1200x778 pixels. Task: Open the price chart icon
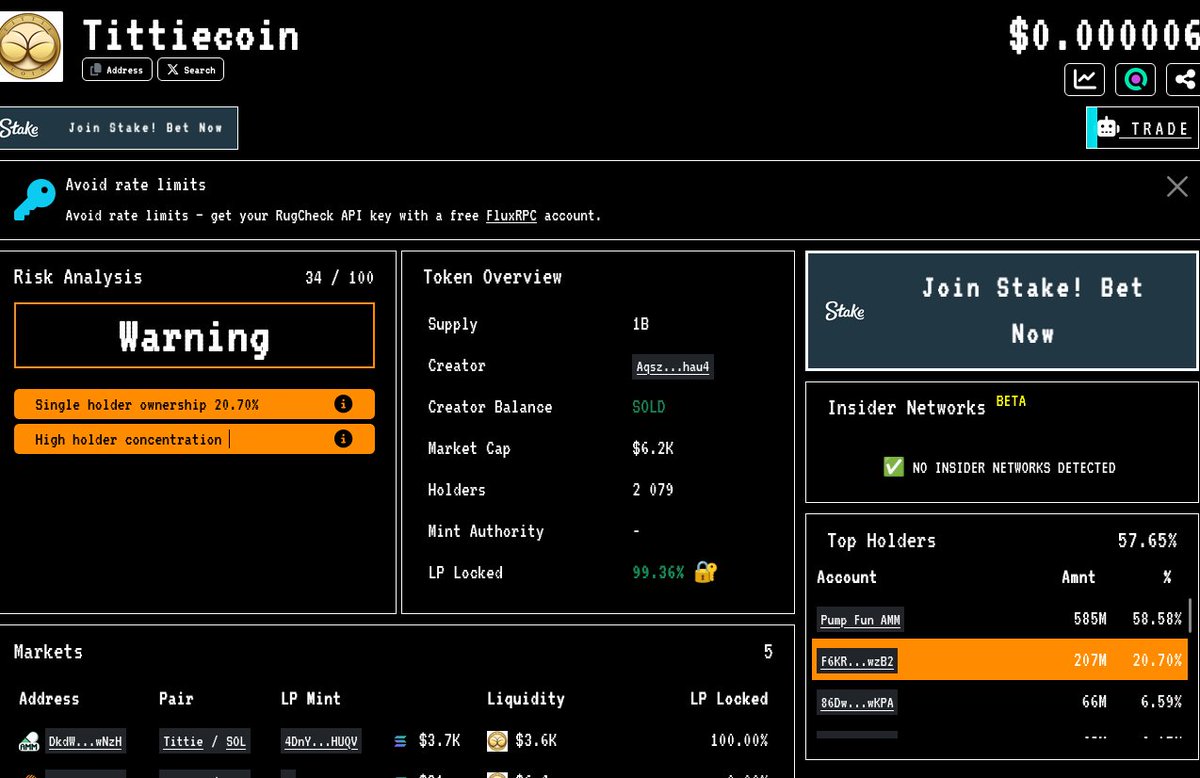coord(1084,79)
